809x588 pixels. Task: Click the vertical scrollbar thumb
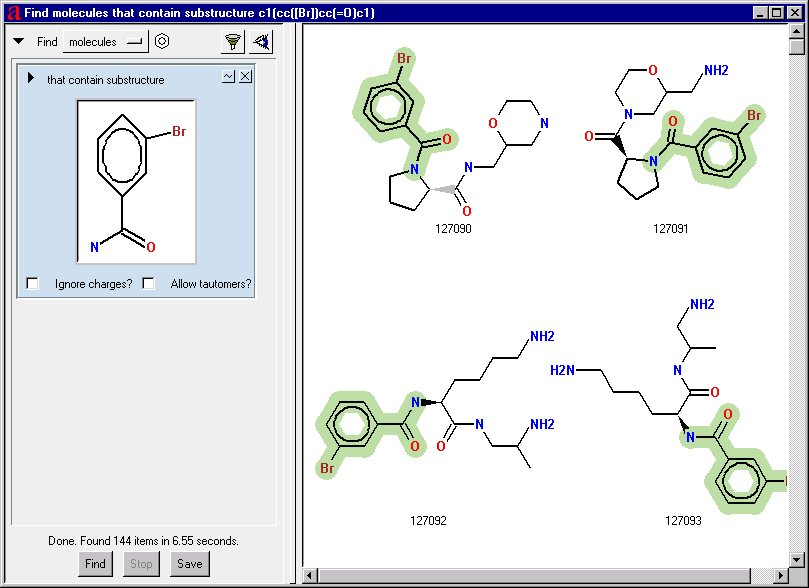[797, 47]
